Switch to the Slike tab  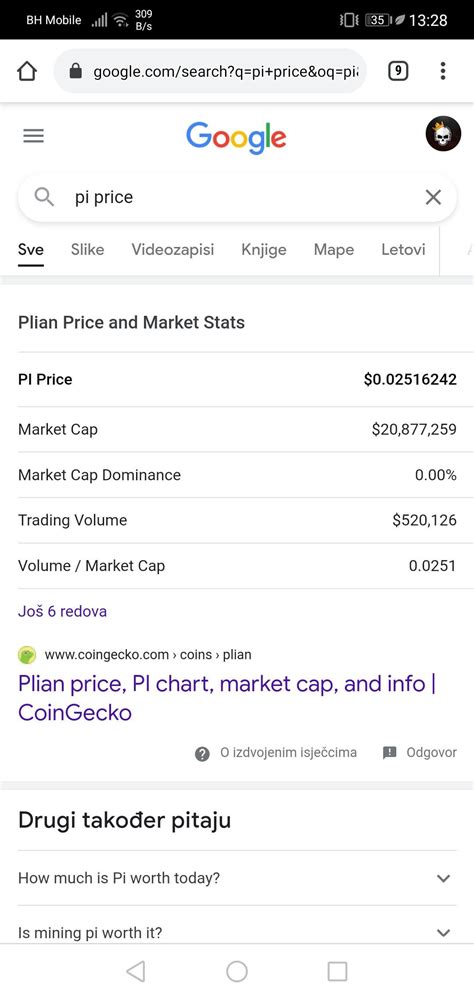point(87,249)
